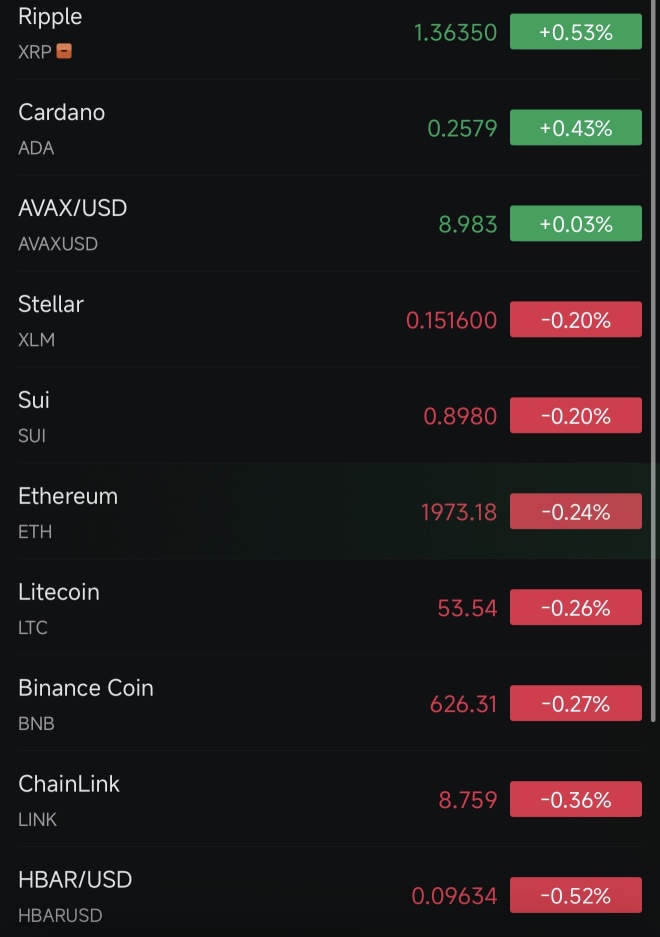Image resolution: width=660 pixels, height=937 pixels.
Task: Open the Litecoin LTC listing
Action: [x=330, y=608]
